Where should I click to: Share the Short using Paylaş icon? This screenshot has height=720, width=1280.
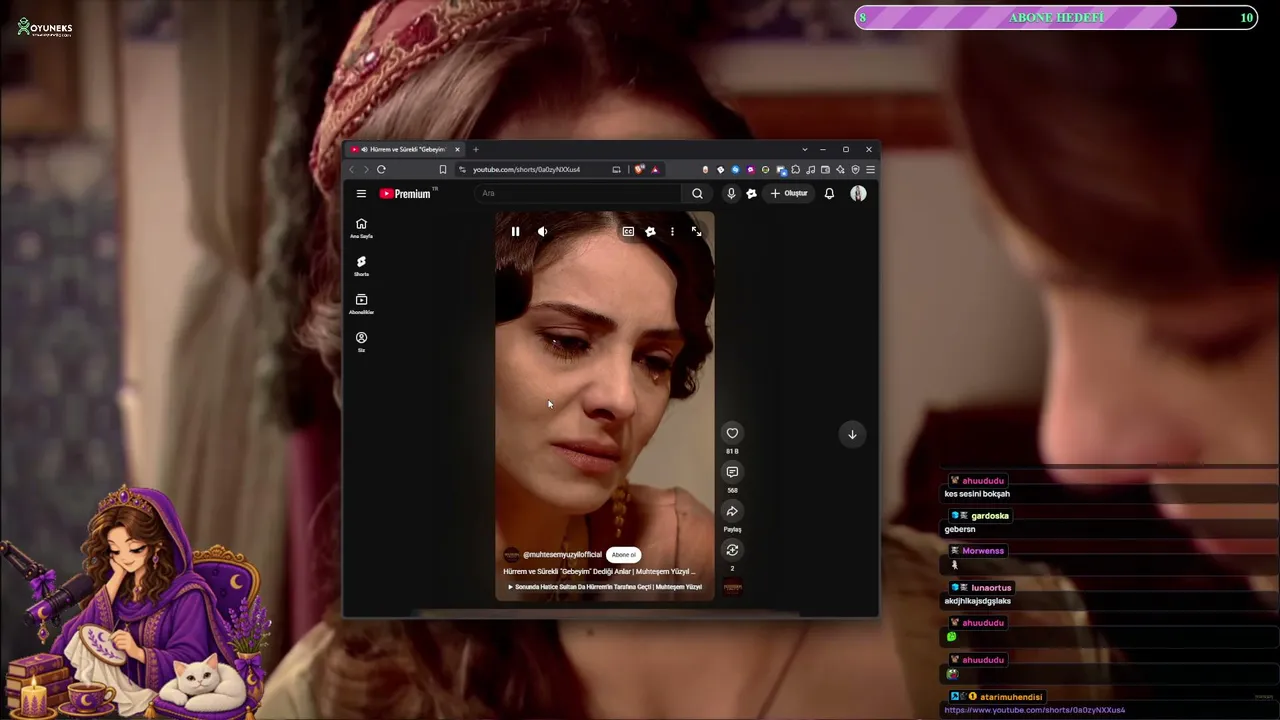[x=732, y=511]
